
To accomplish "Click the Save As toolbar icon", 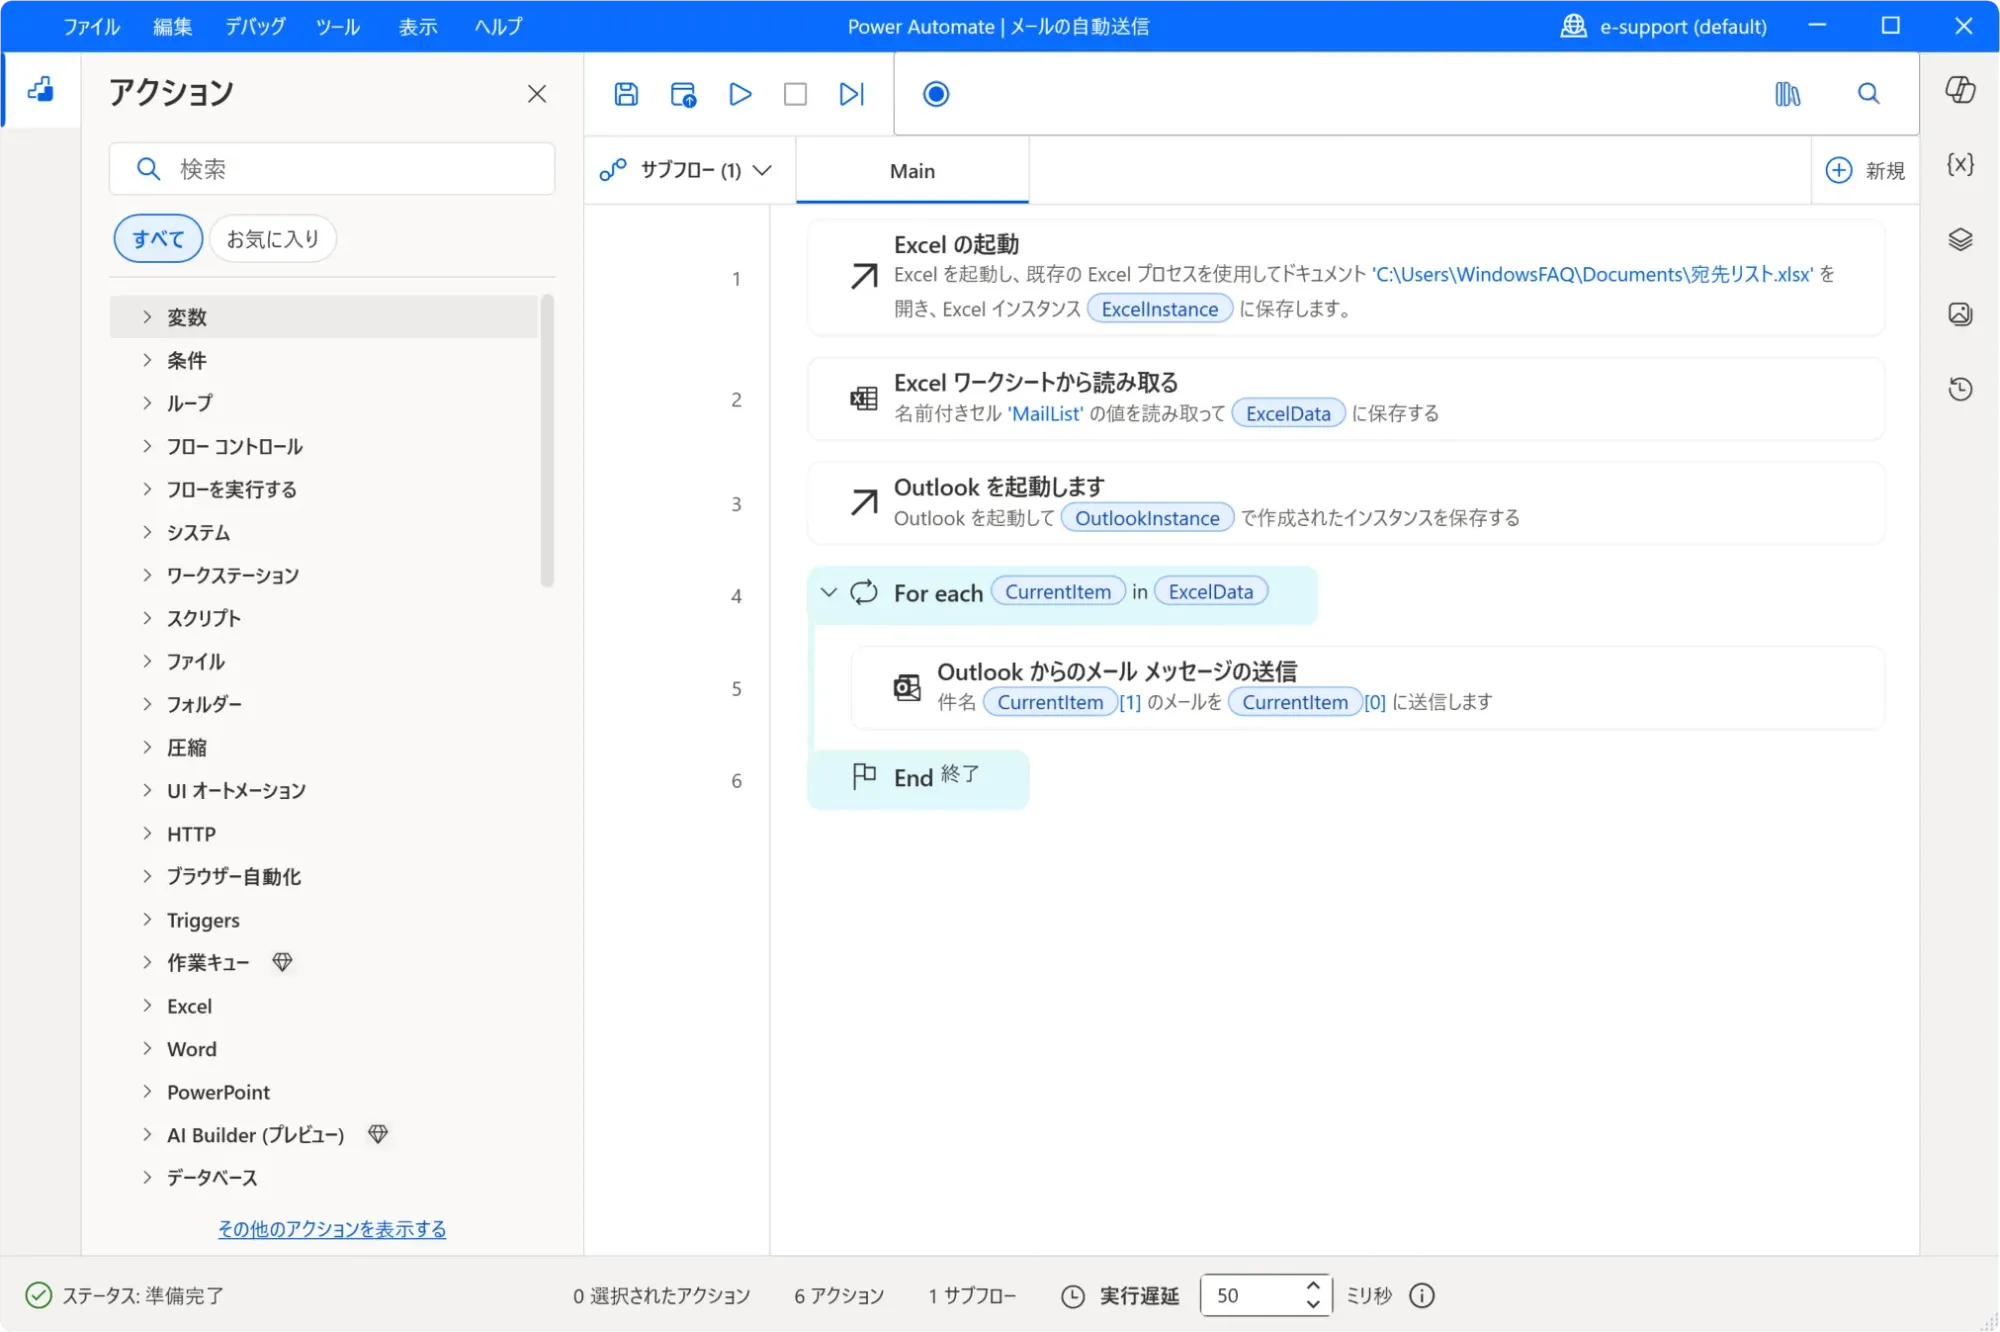I will (683, 94).
